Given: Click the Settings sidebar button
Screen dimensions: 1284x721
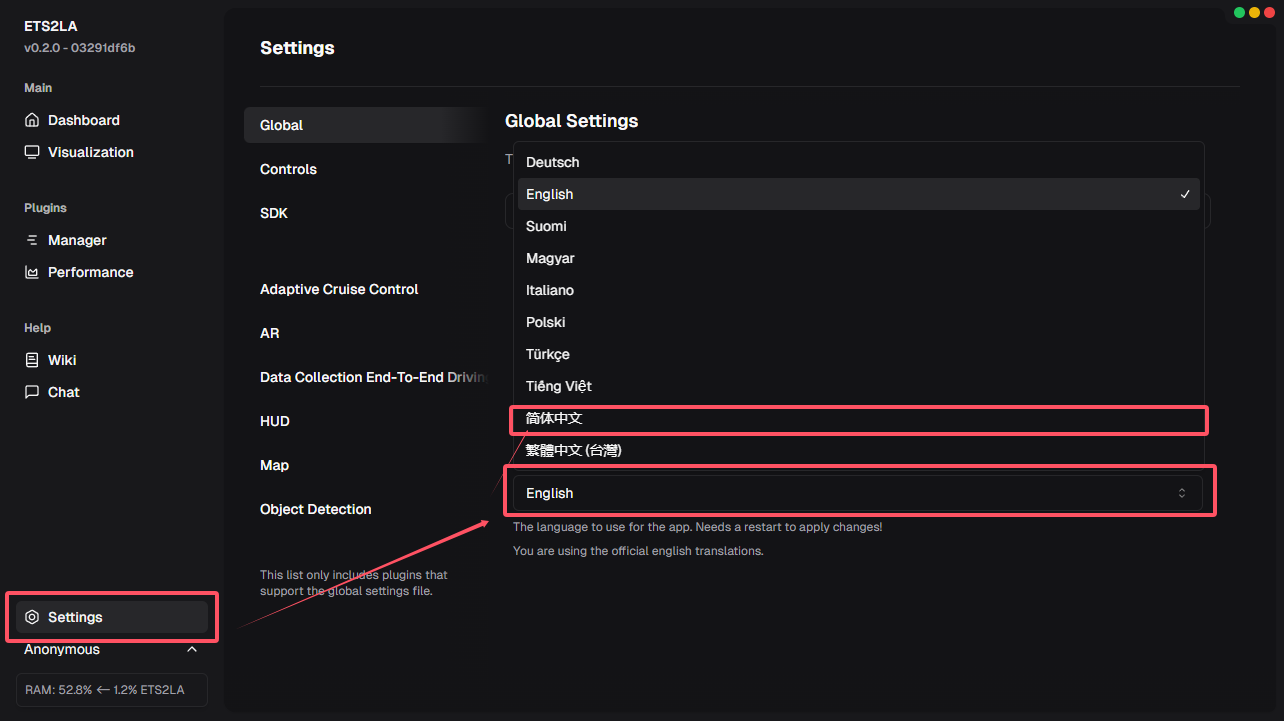Looking at the screenshot, I should [x=112, y=617].
